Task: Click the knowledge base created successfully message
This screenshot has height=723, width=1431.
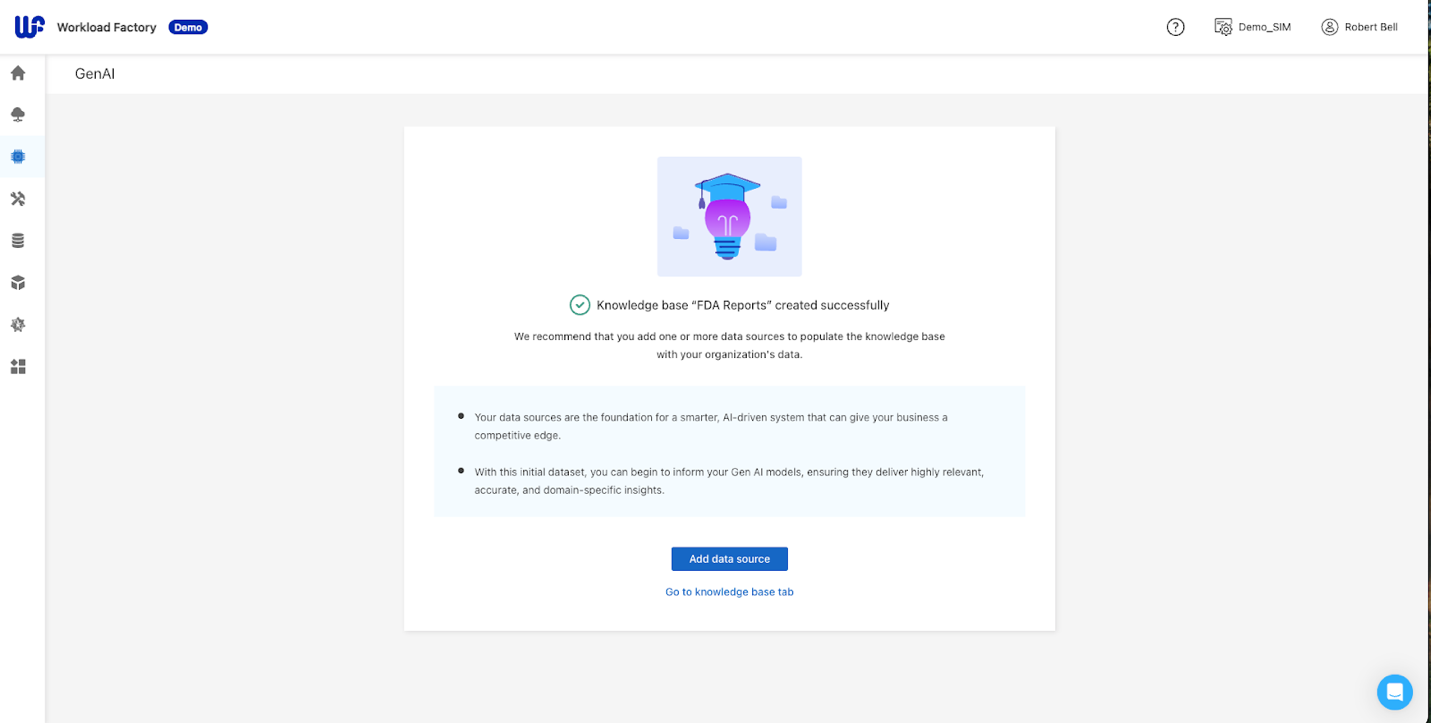Action: (743, 305)
